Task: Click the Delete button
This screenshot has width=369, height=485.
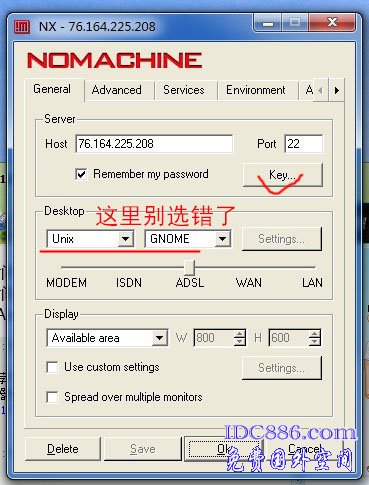Action: click(x=63, y=449)
